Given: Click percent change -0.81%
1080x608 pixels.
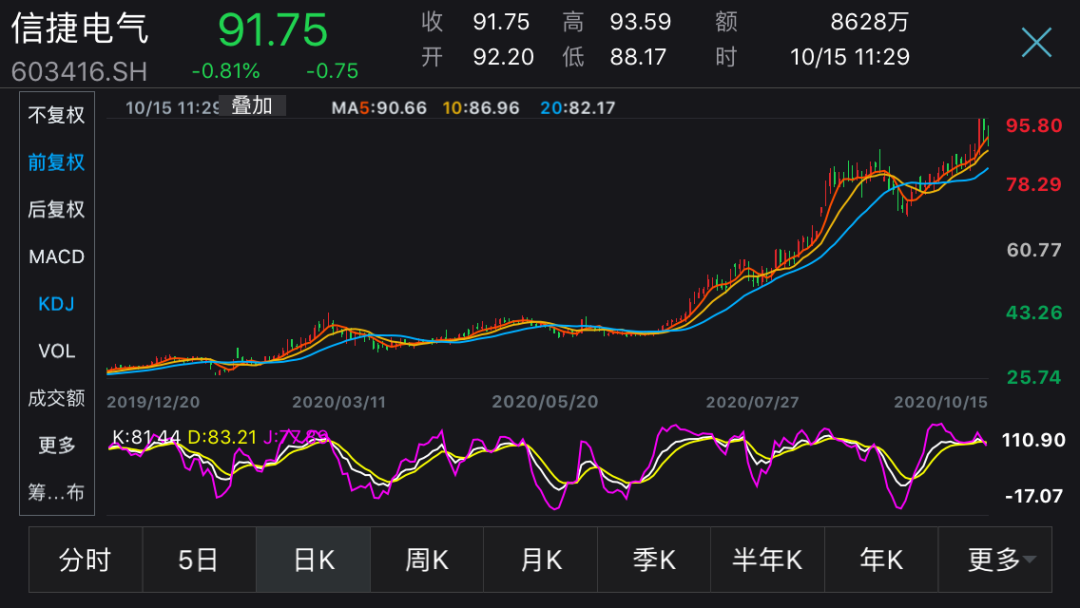Looking at the screenshot, I should 226,71.
